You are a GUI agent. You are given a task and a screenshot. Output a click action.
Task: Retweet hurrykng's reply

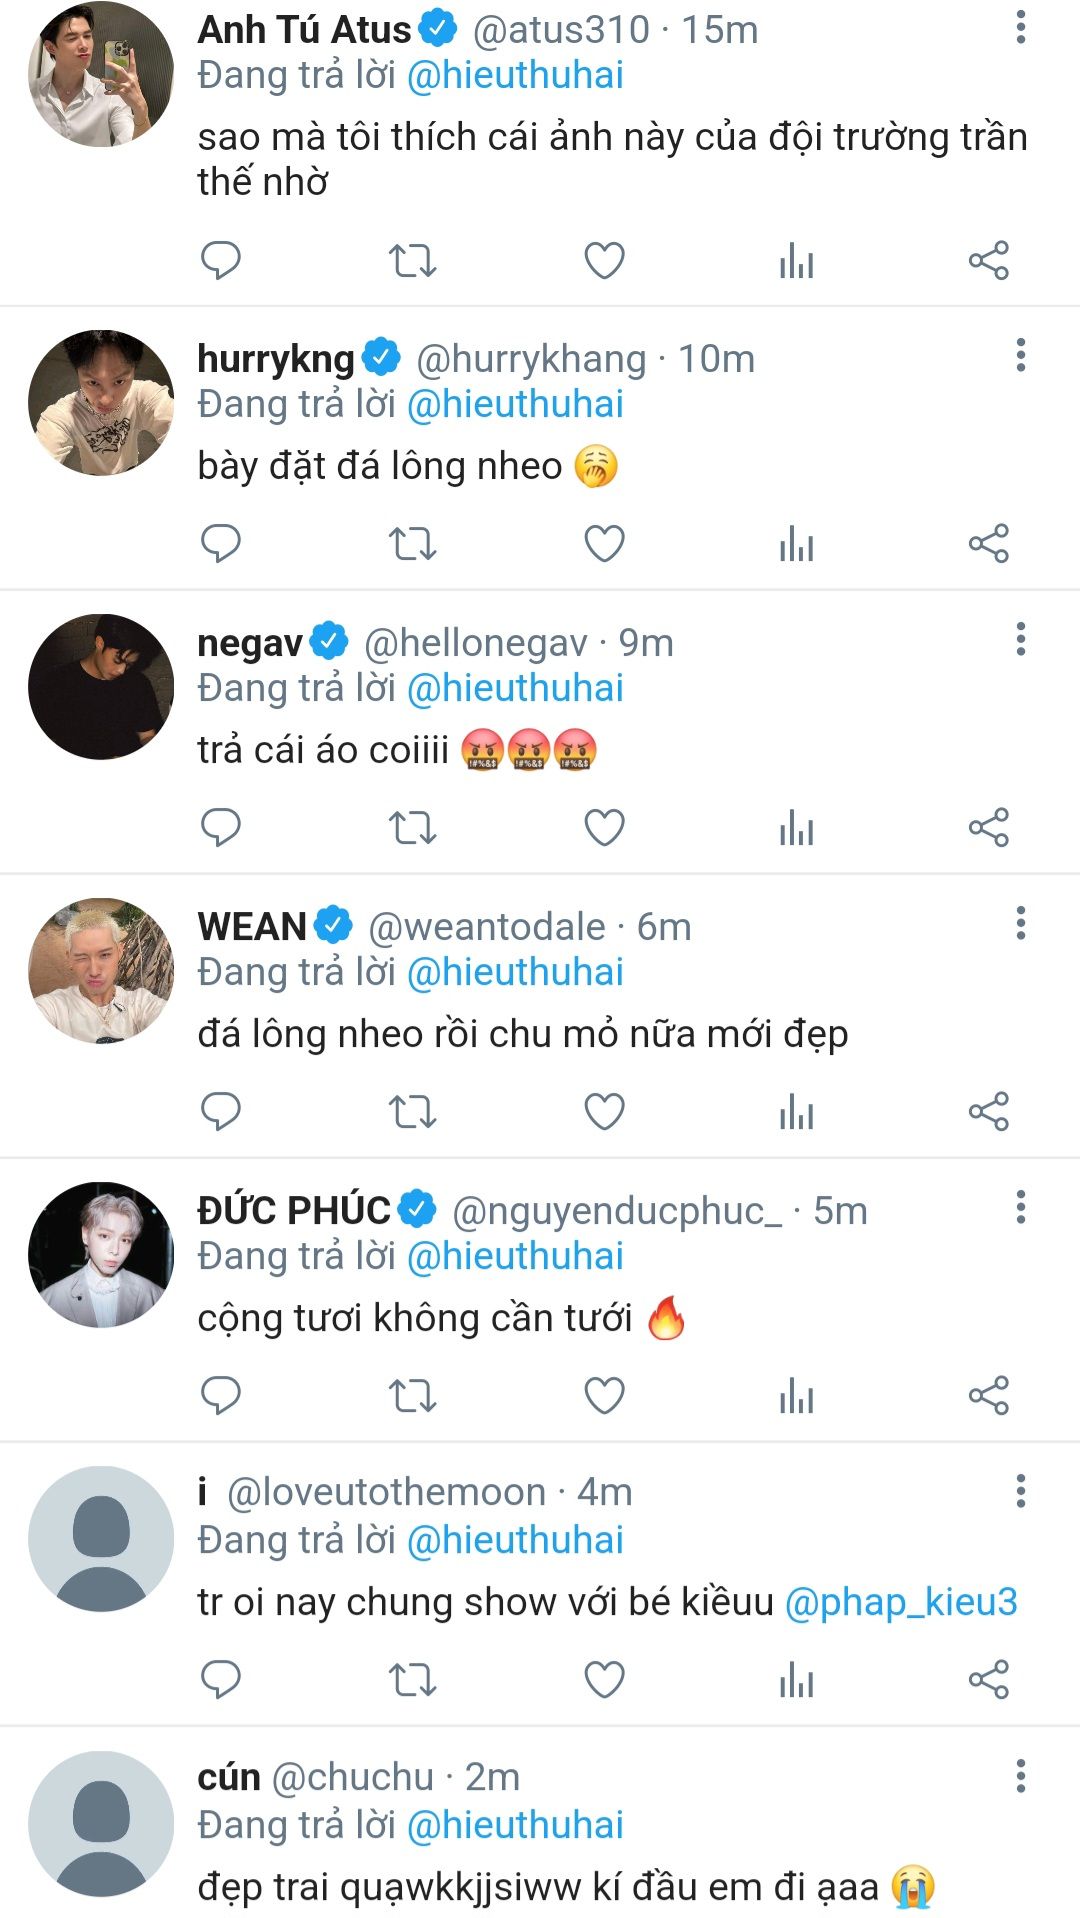(x=412, y=544)
